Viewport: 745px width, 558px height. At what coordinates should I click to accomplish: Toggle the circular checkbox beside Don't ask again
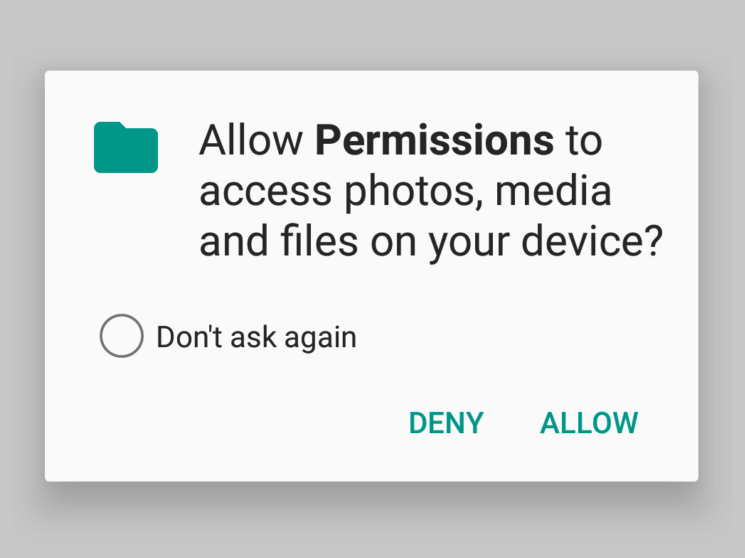click(122, 336)
